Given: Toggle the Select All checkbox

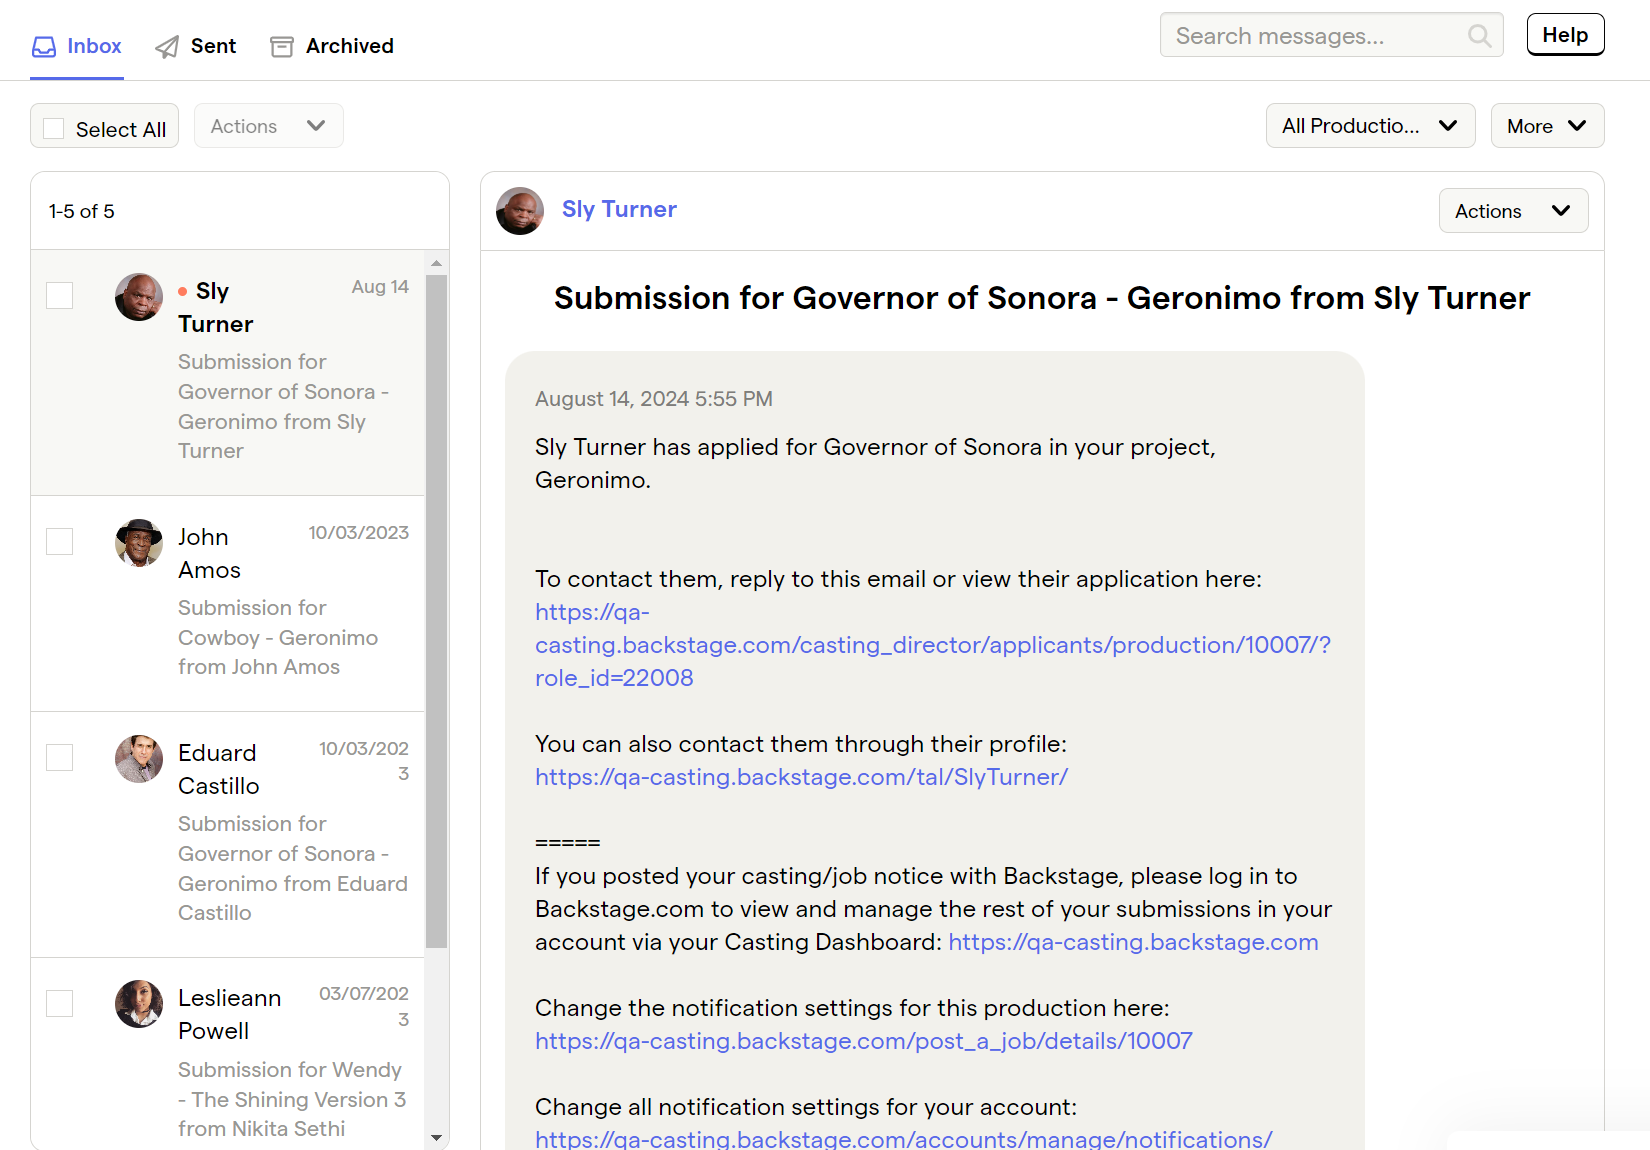Looking at the screenshot, I should (x=54, y=129).
